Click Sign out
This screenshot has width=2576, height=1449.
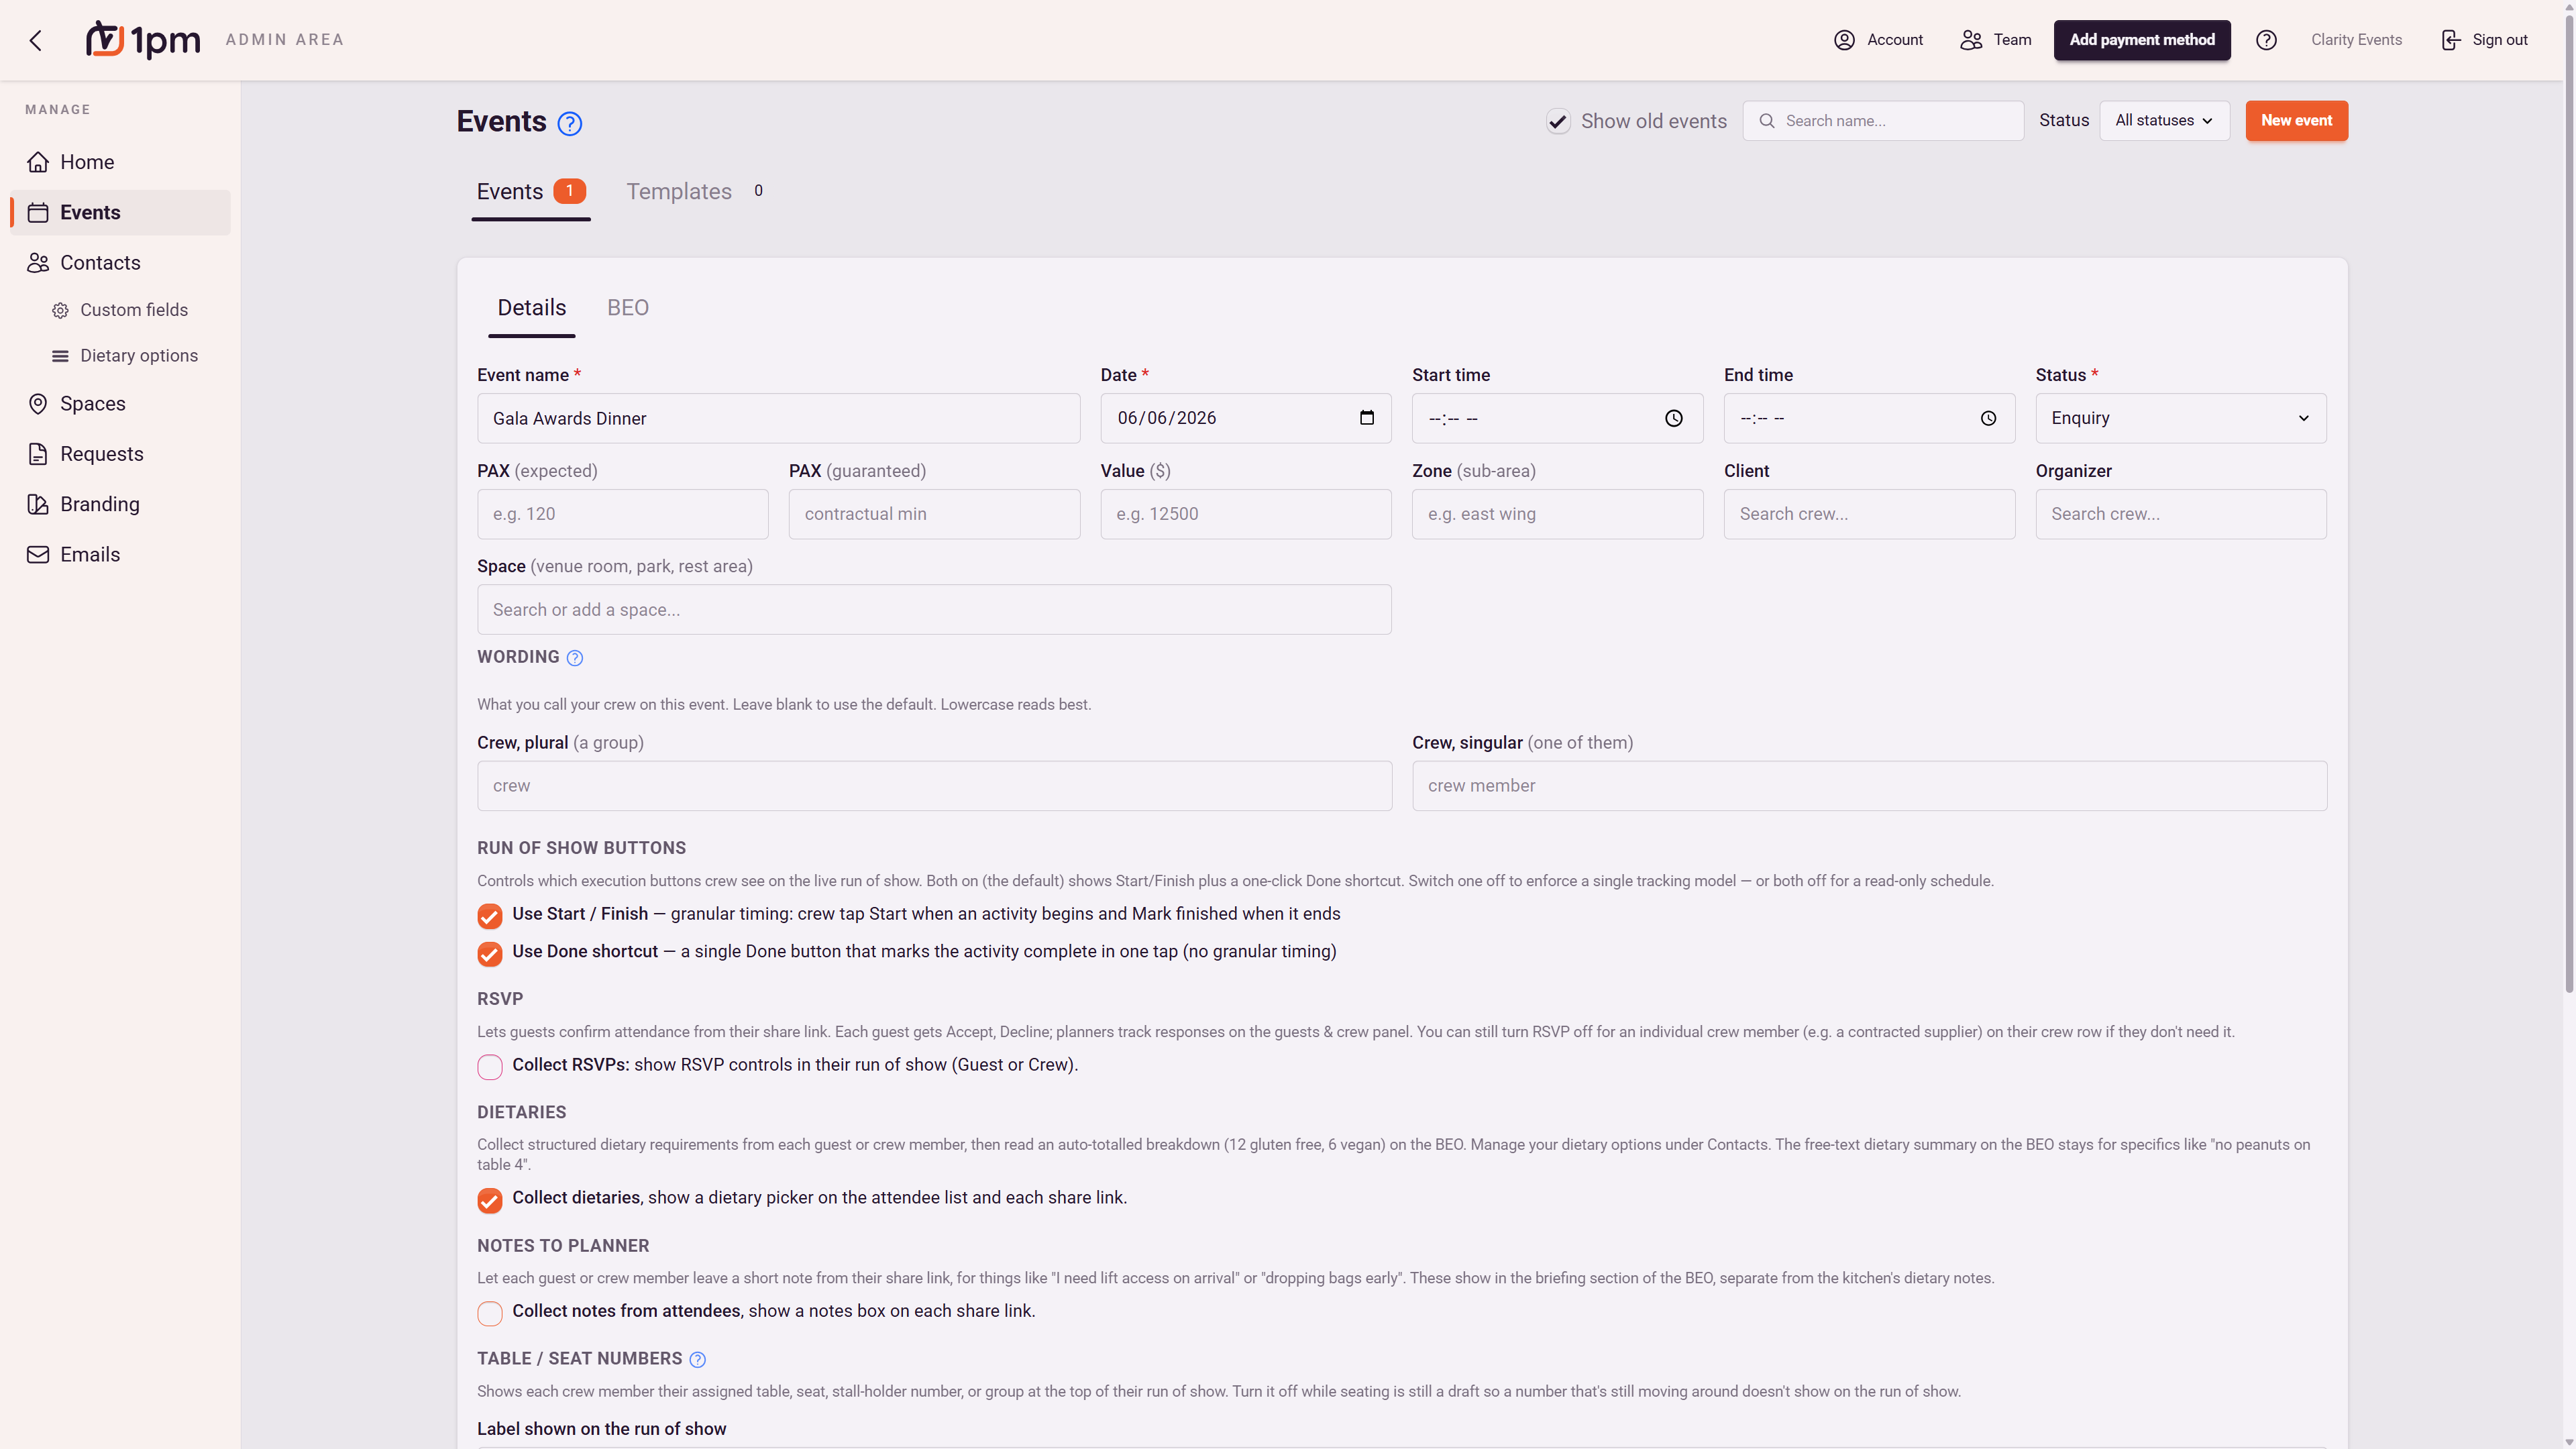[2484, 40]
